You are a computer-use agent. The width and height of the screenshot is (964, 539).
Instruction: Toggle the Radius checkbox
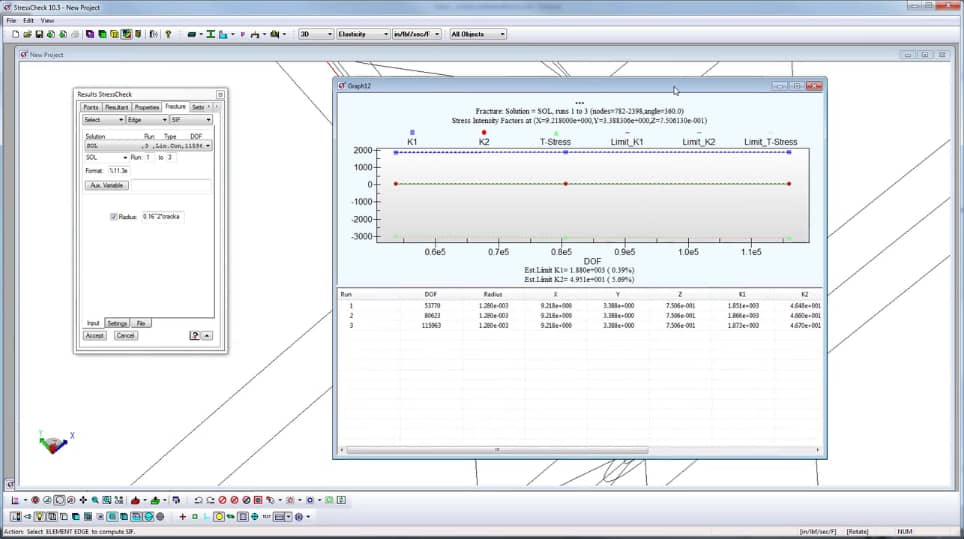[x=113, y=217]
